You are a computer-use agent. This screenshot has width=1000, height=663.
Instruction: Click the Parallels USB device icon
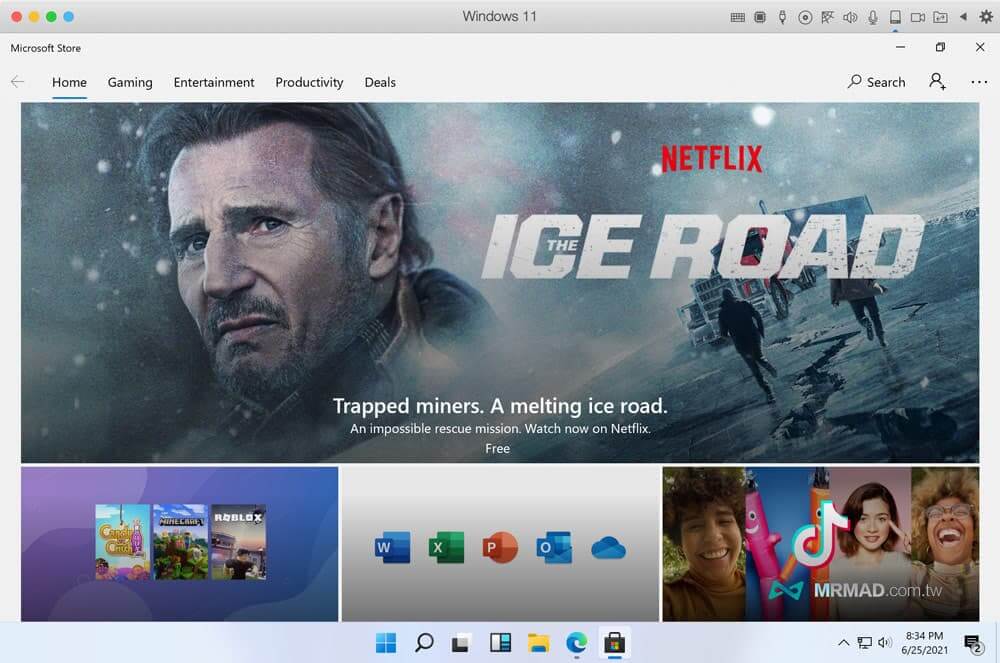click(782, 17)
